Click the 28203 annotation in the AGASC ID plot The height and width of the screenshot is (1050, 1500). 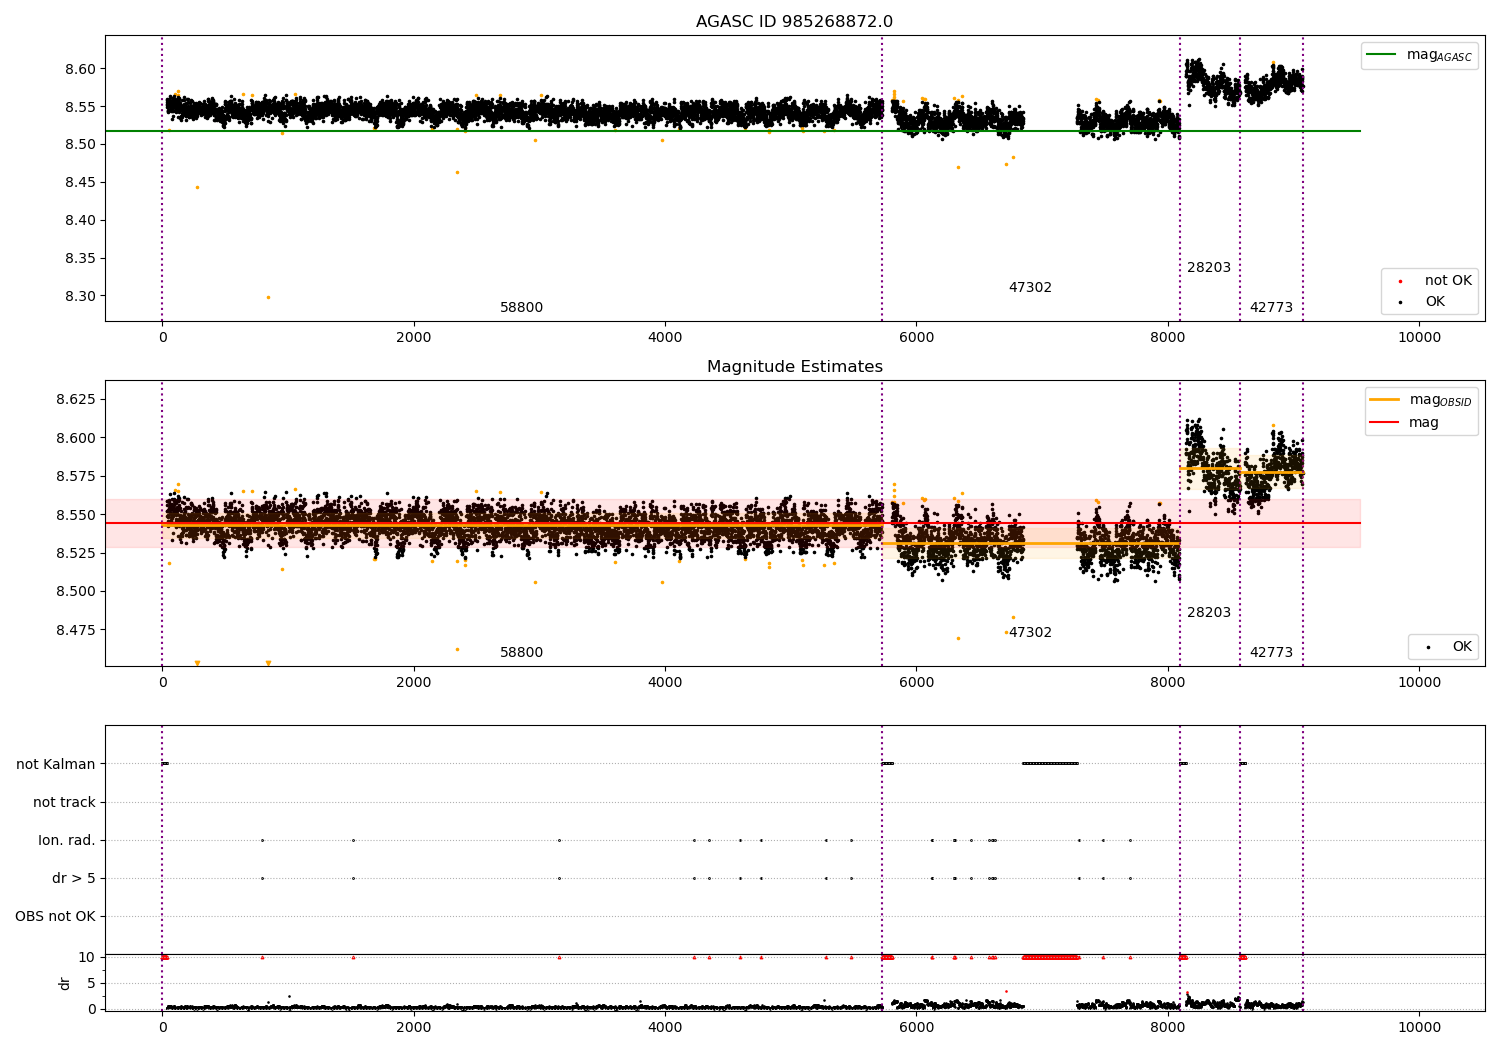click(x=1209, y=268)
